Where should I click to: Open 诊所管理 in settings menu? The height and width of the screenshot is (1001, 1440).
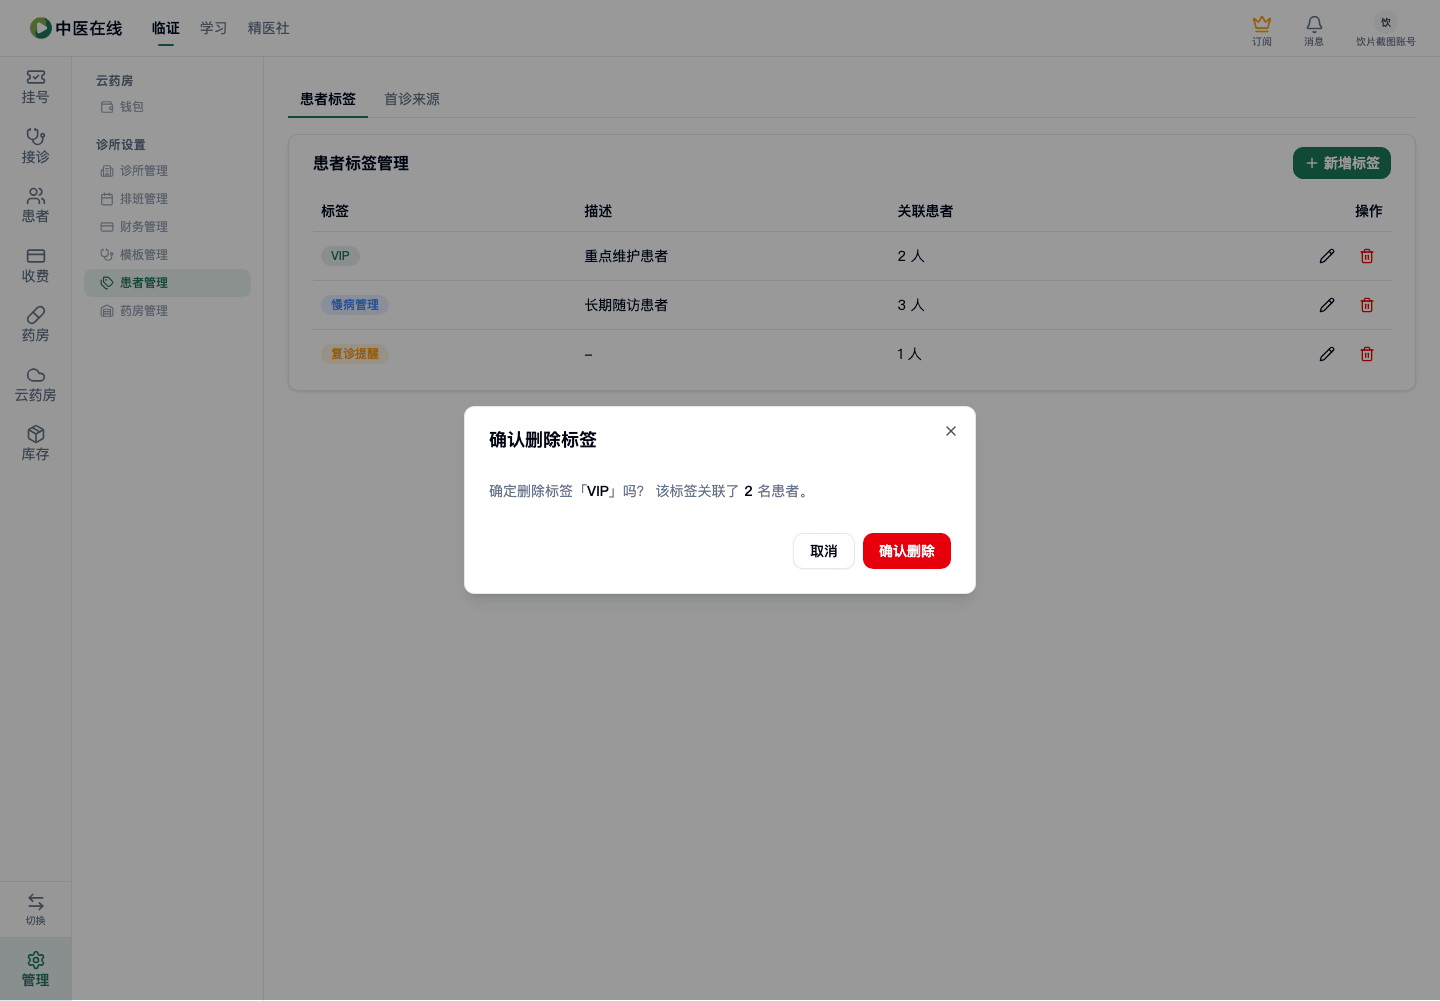[167, 171]
